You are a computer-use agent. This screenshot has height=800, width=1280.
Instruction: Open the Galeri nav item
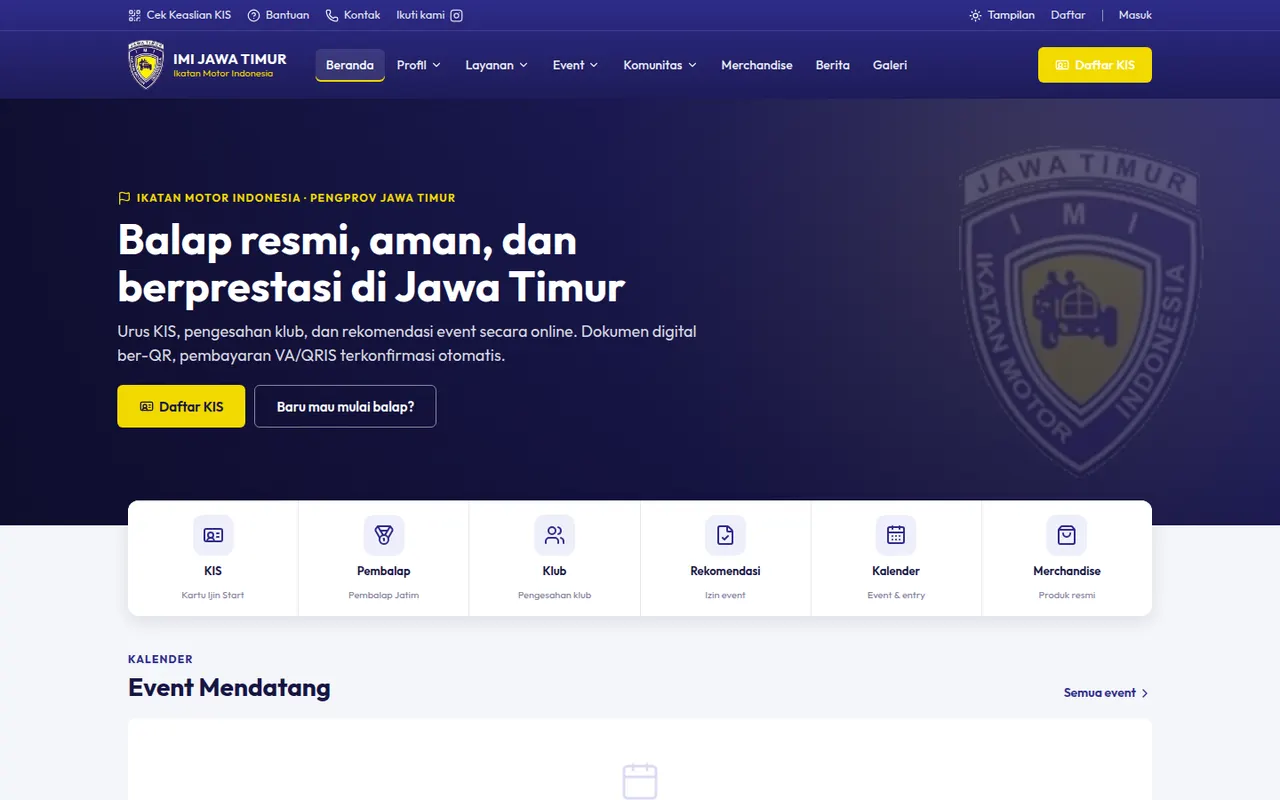890,65
